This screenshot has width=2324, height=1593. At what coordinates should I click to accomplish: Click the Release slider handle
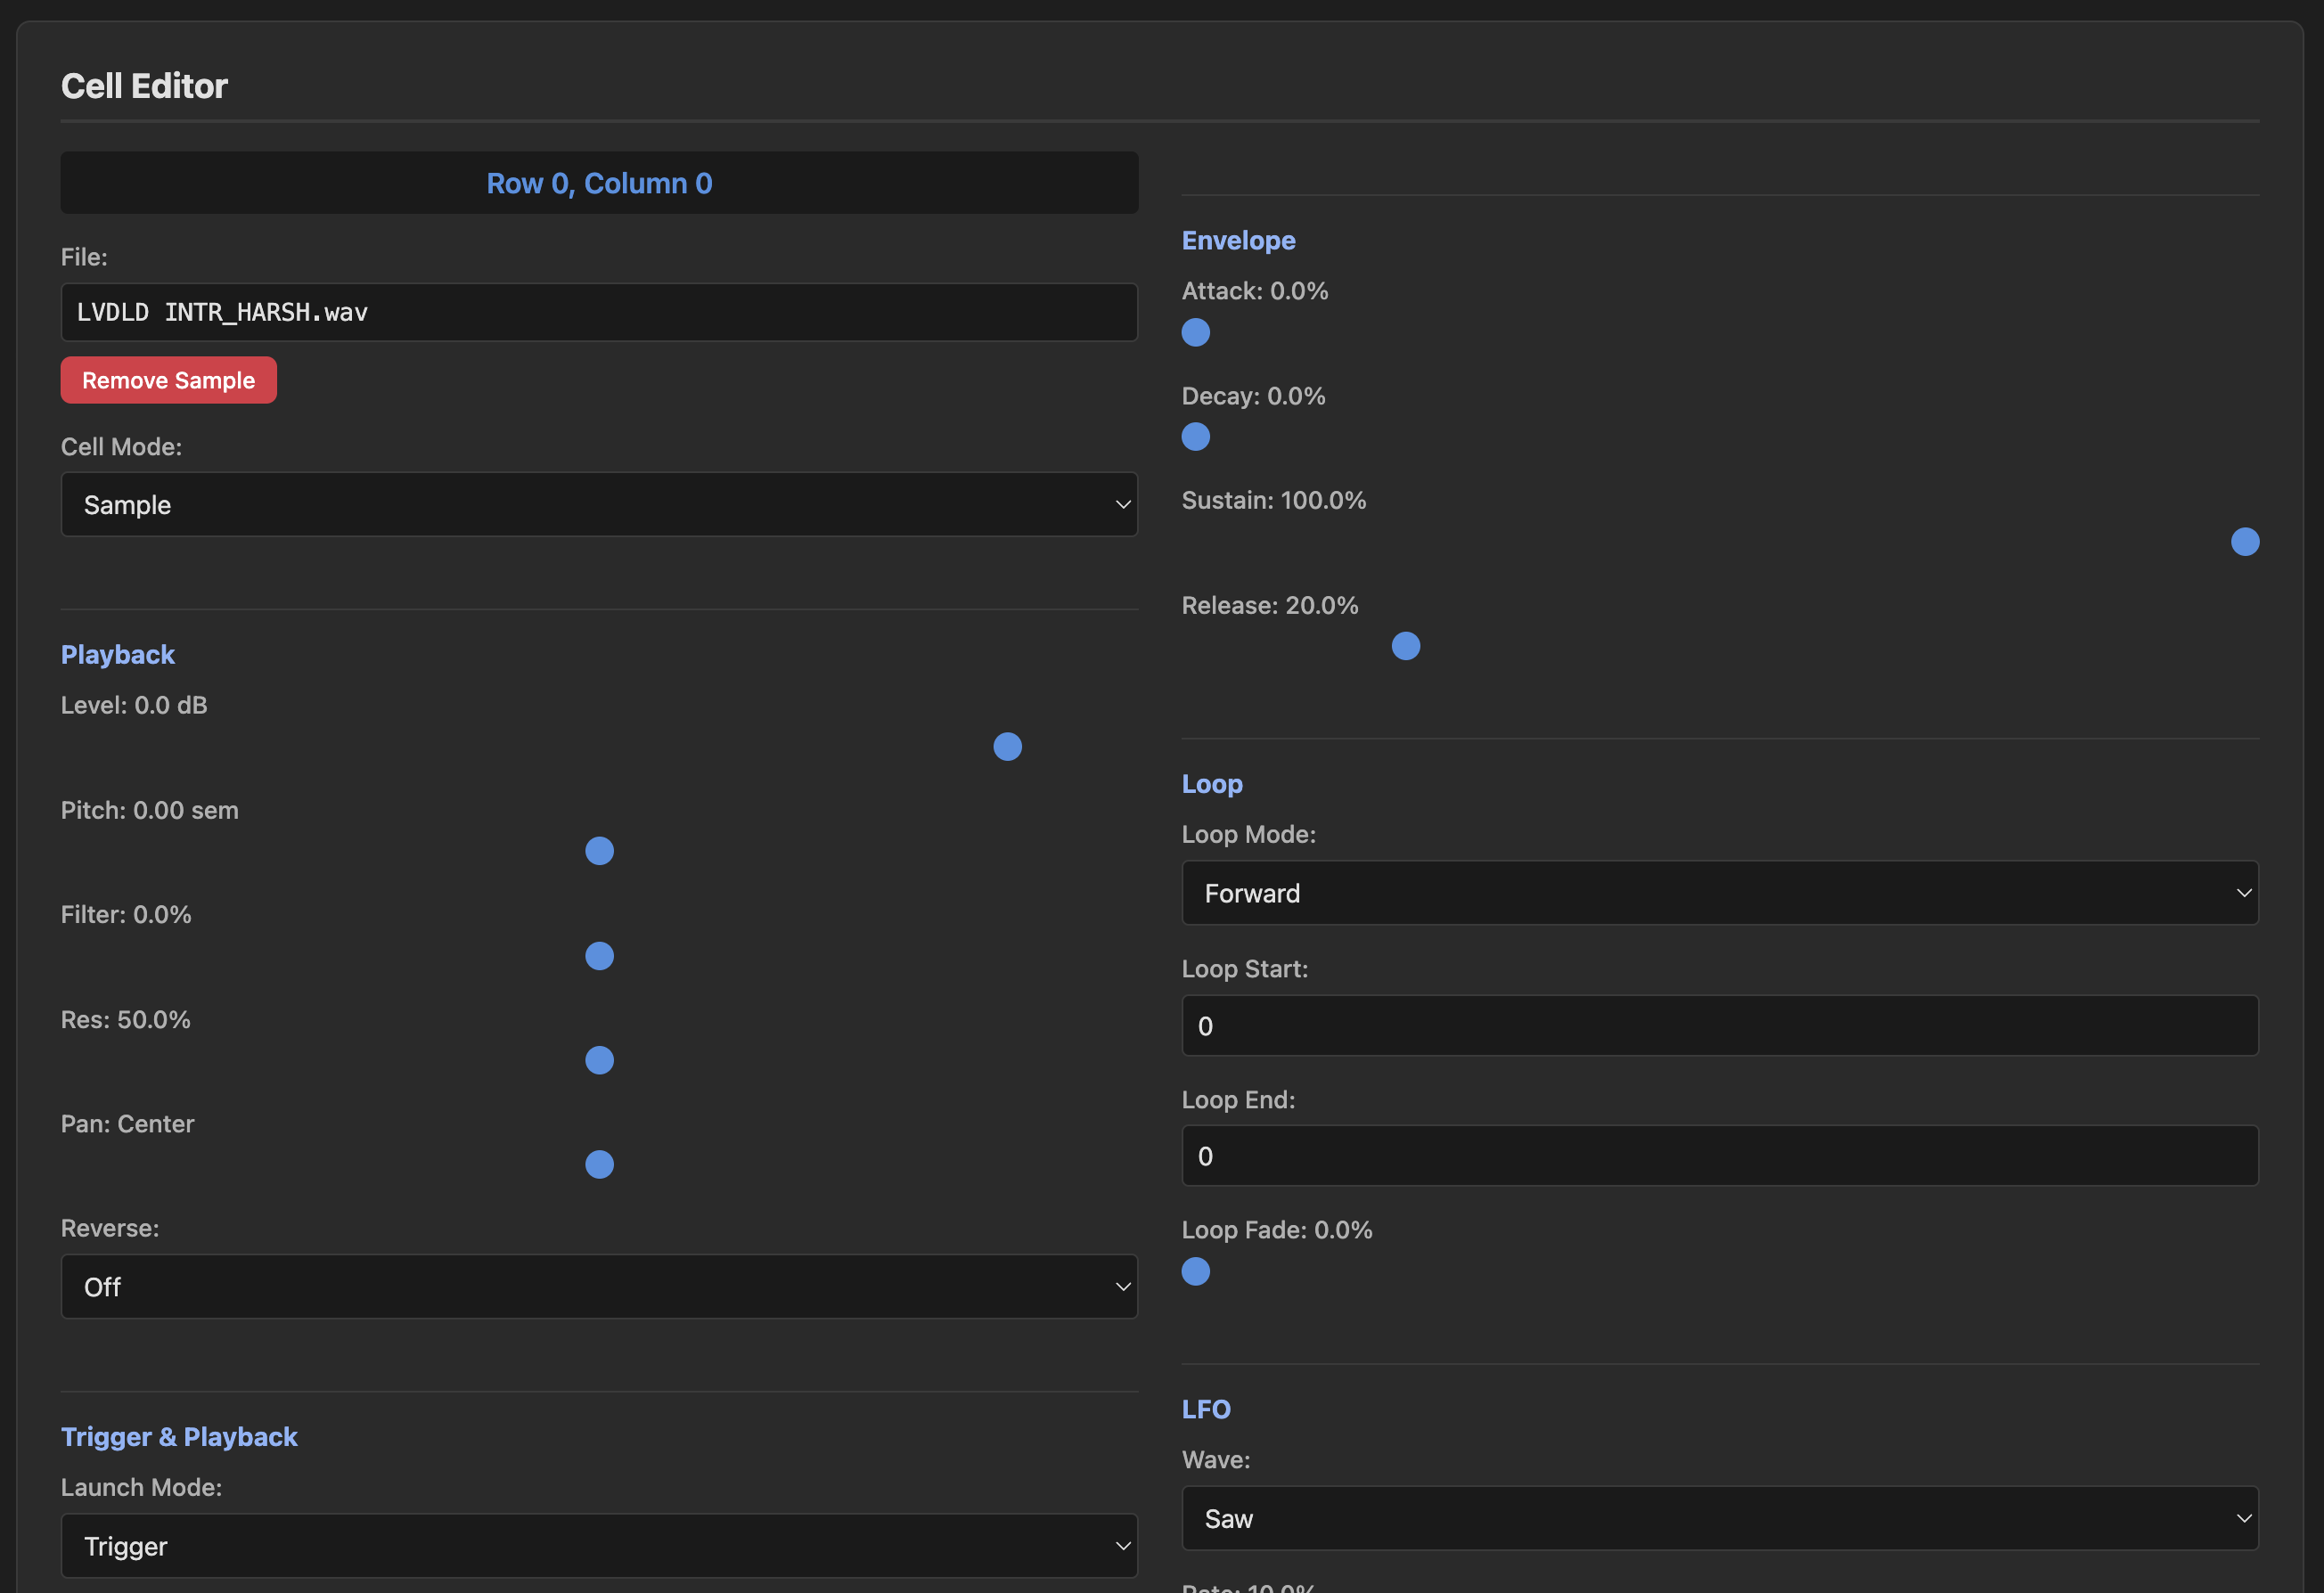tap(1405, 646)
